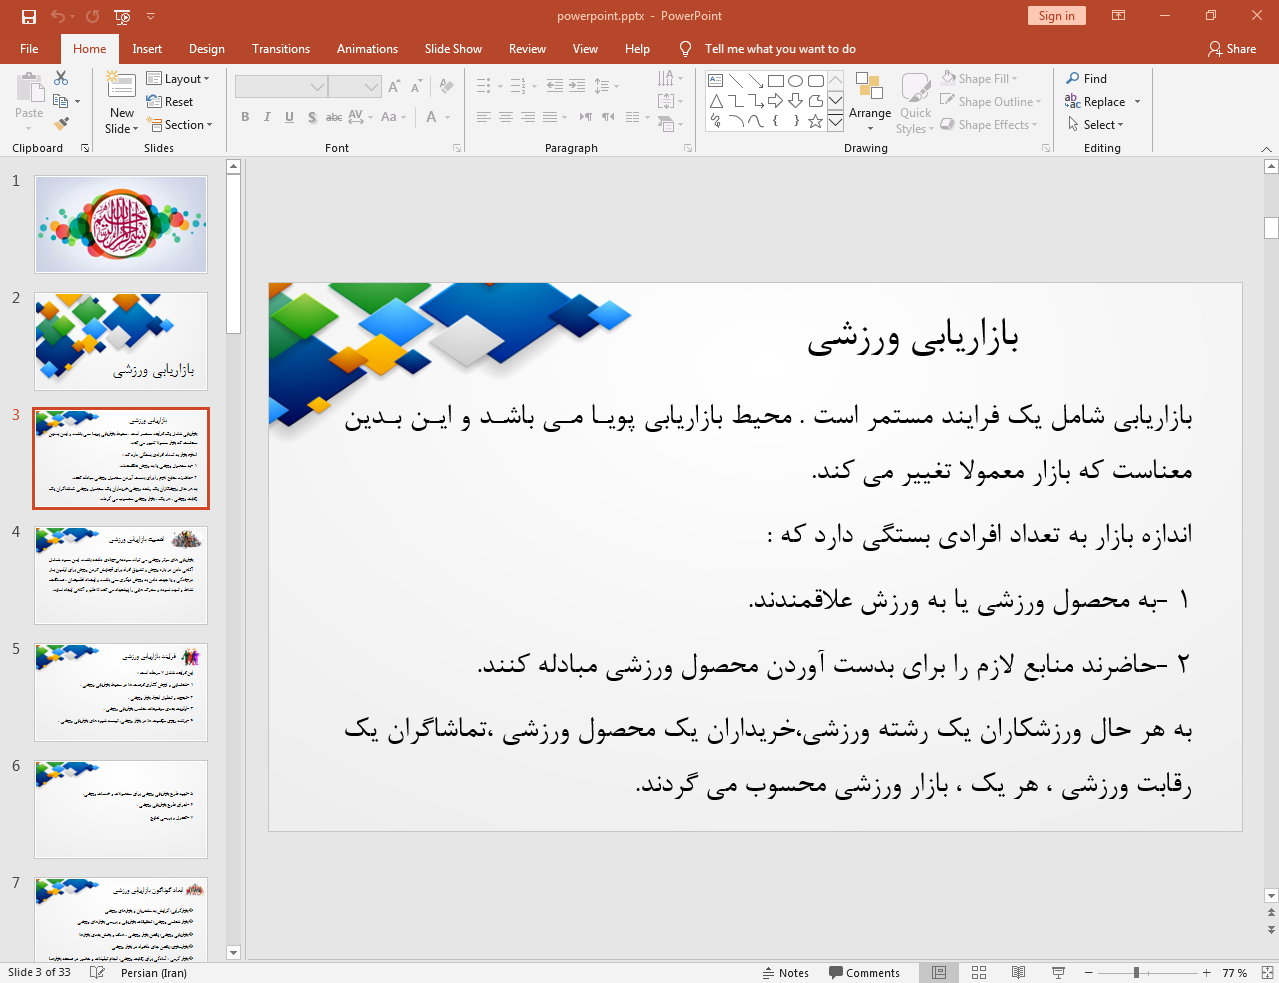Viewport: 1279px width, 983px height.
Task: Open the Select dropdown in Editing
Action: (x=1095, y=125)
